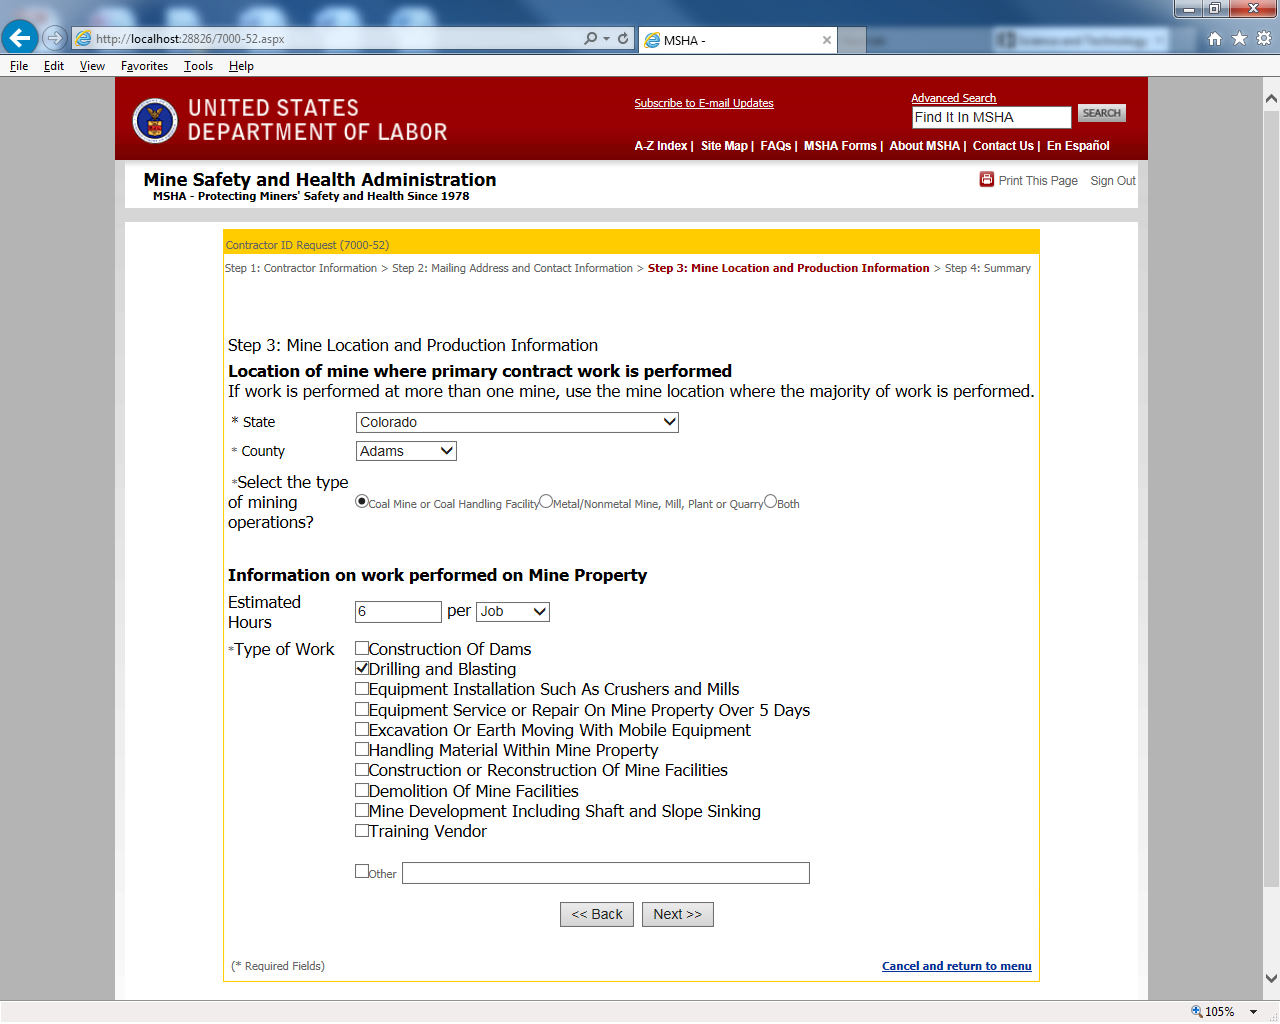Check Equipment Service or Repair Over 5 Days
The image size is (1280, 1024).
[x=362, y=709]
